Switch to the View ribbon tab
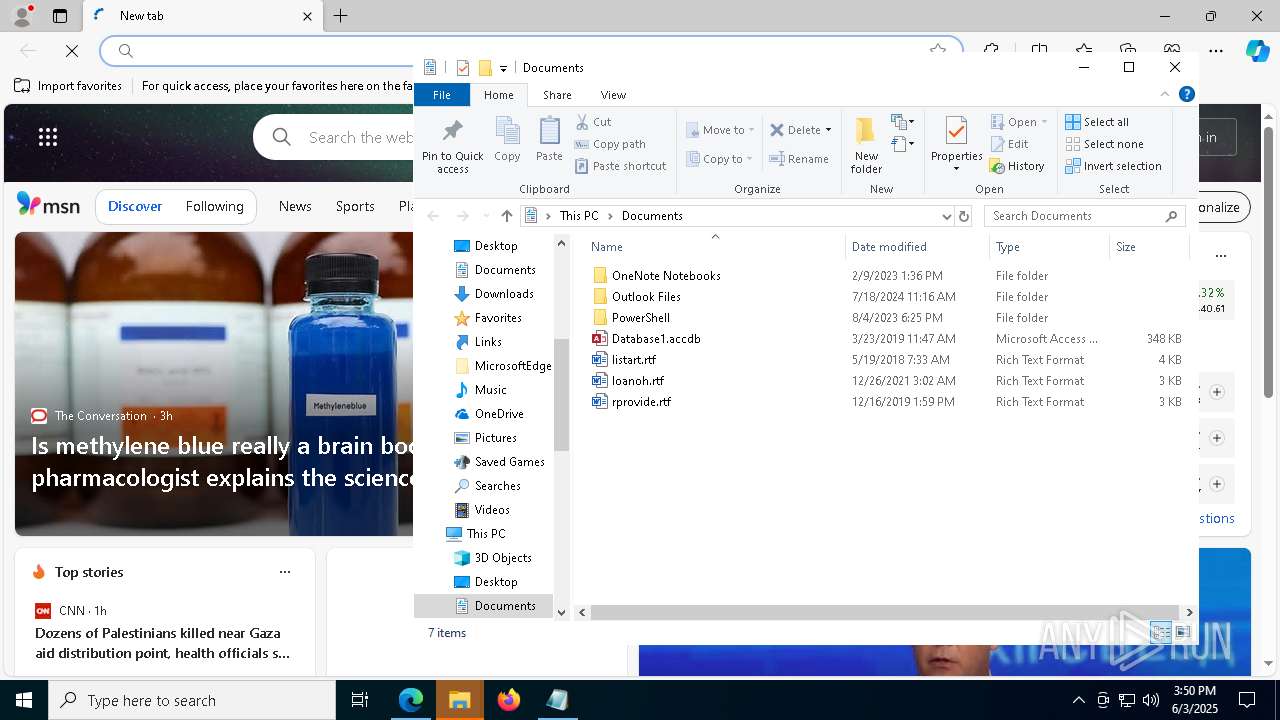 (613, 95)
